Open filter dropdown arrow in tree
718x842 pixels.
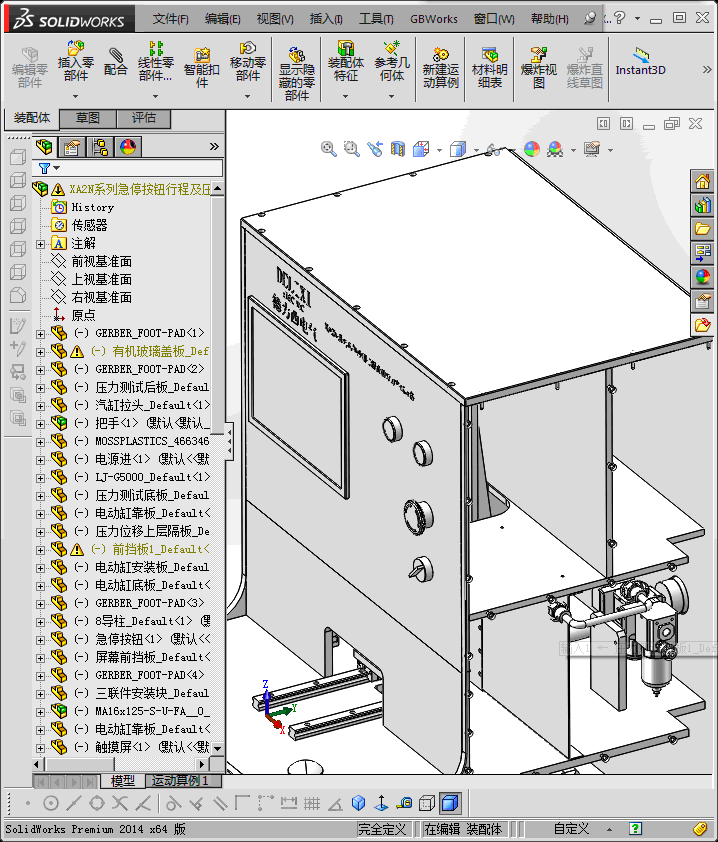pos(56,168)
